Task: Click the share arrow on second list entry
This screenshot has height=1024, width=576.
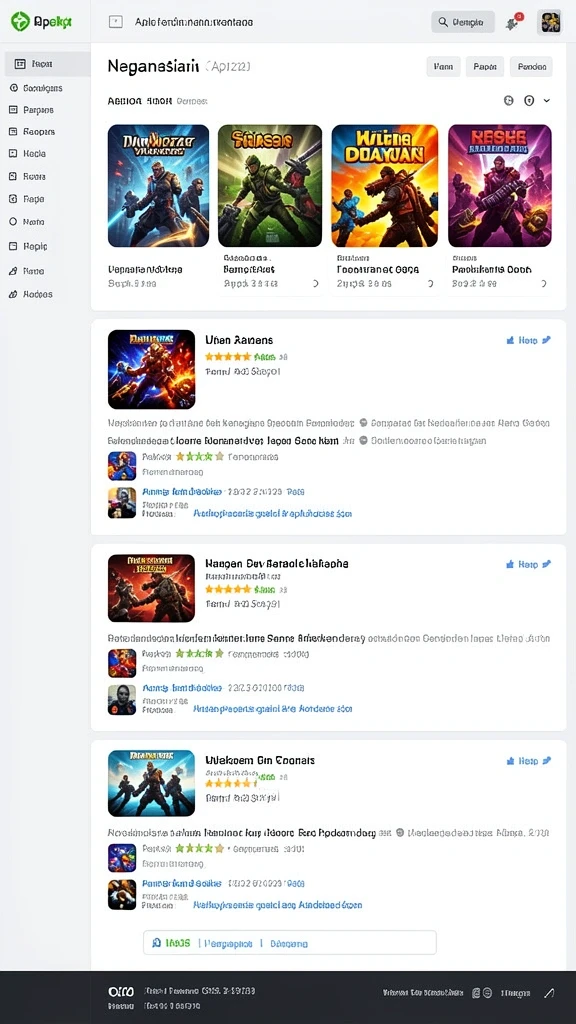Action: point(547,564)
